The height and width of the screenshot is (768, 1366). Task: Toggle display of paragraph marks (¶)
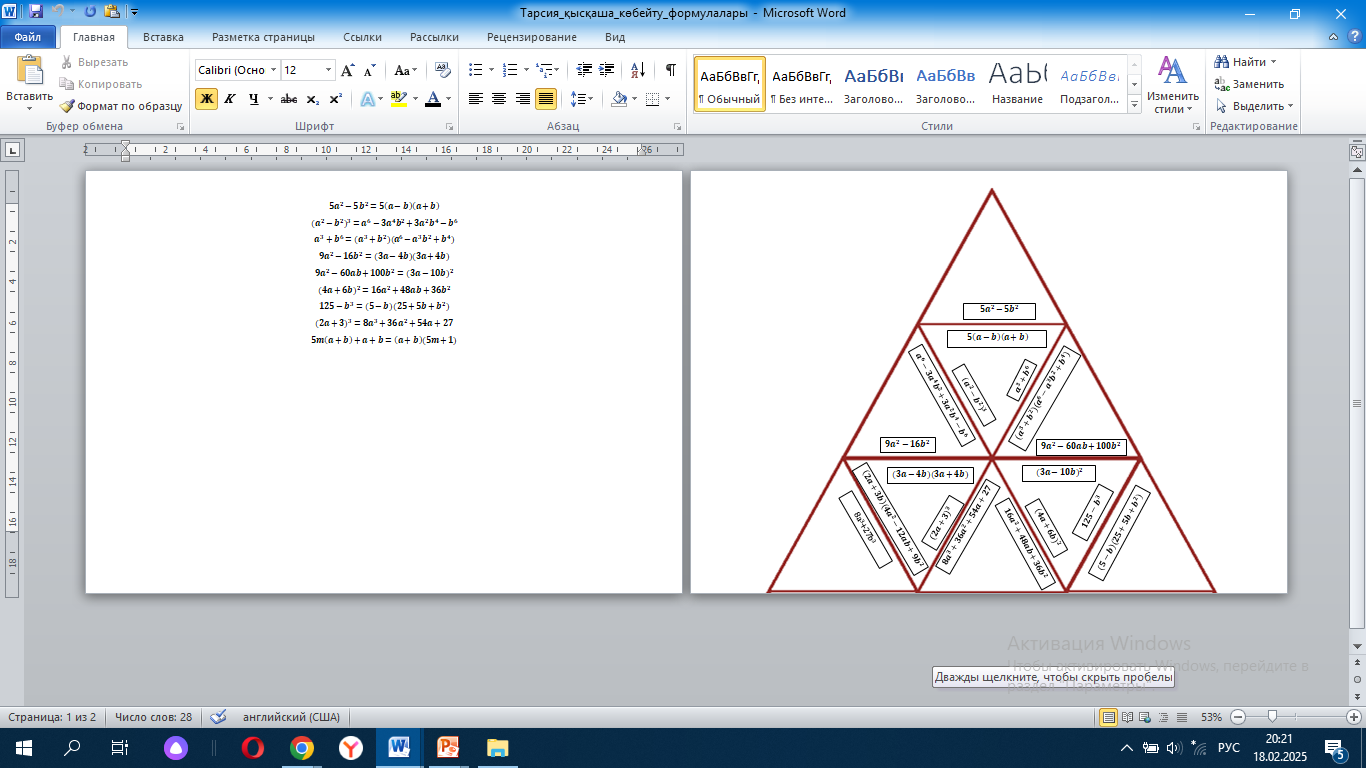click(x=671, y=70)
